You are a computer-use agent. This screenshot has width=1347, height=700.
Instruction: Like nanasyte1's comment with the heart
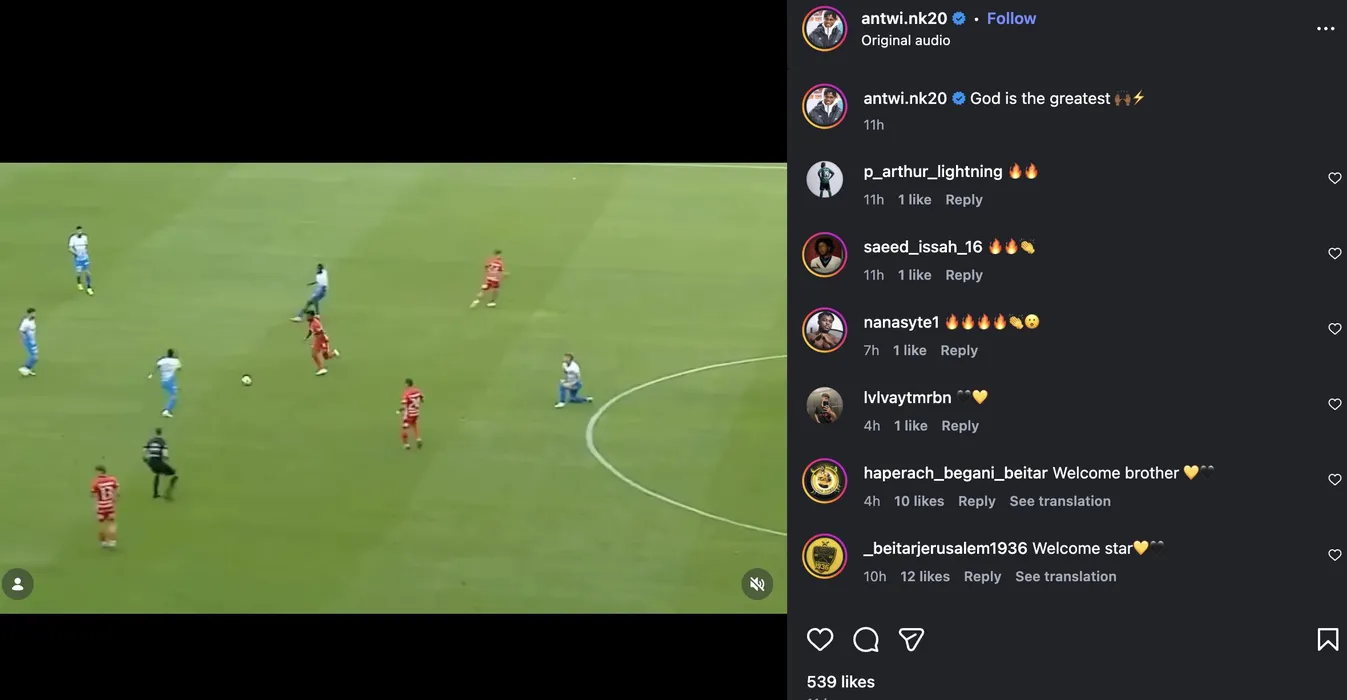1335,329
